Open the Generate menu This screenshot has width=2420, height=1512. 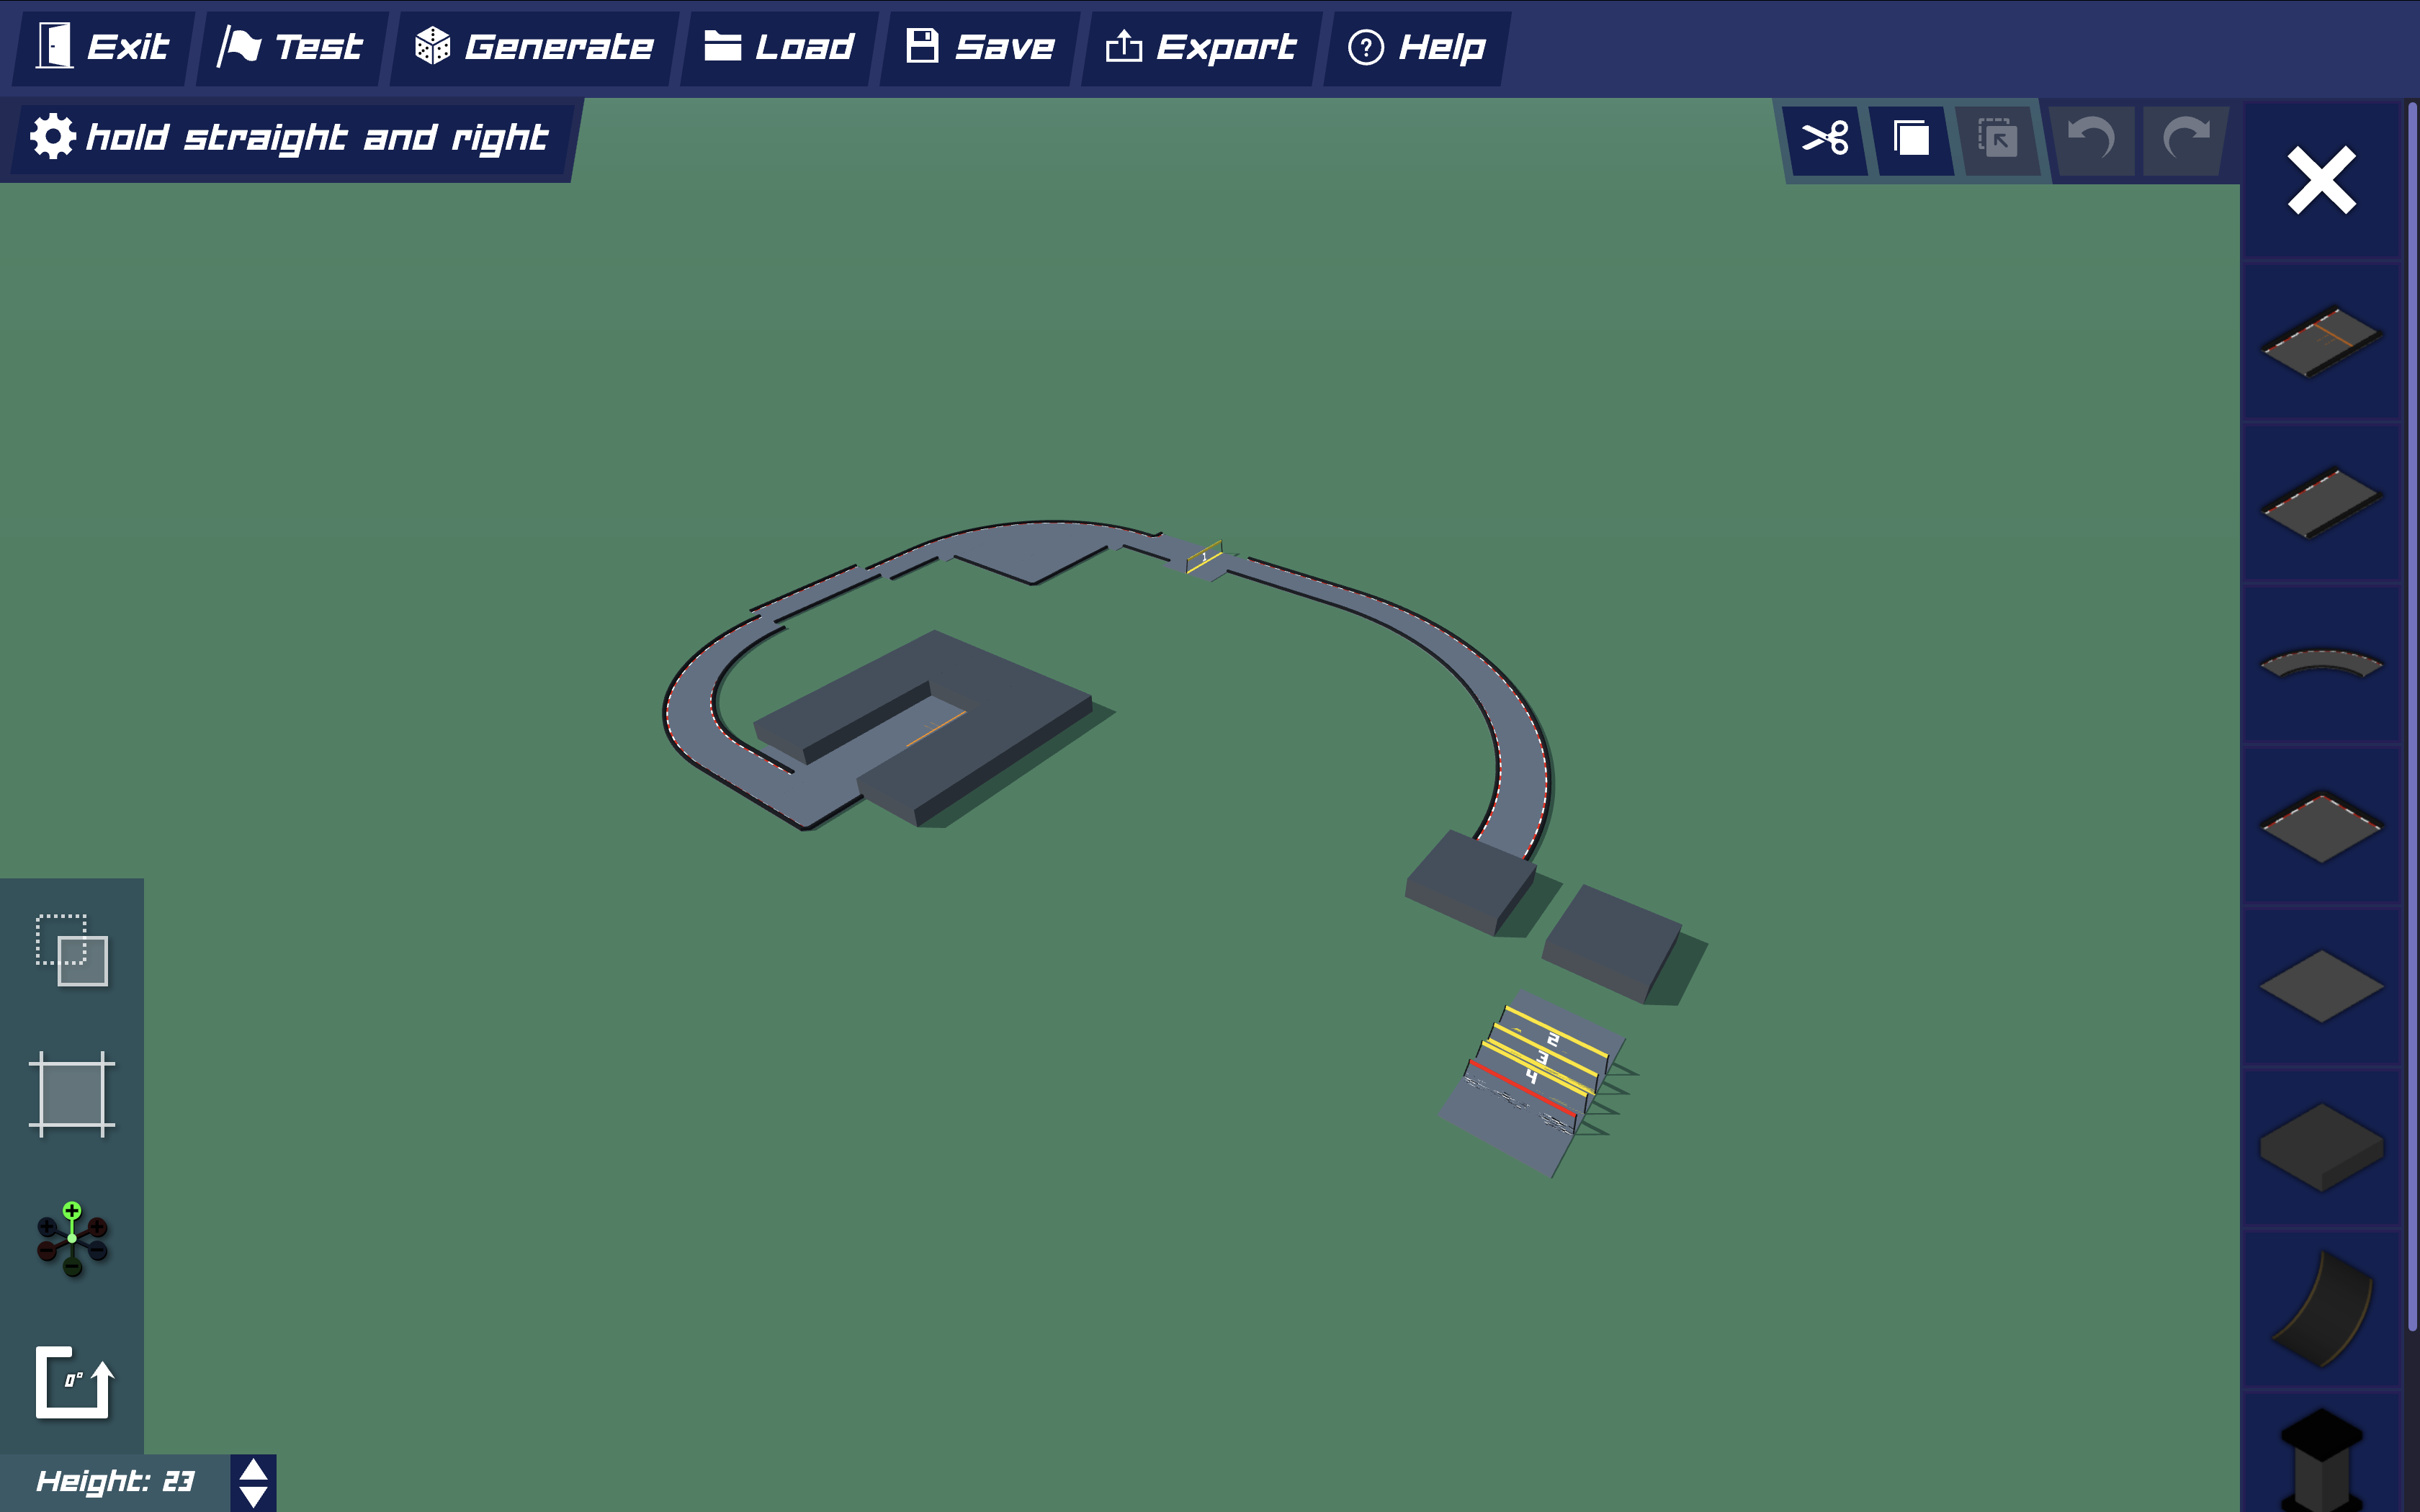point(534,47)
